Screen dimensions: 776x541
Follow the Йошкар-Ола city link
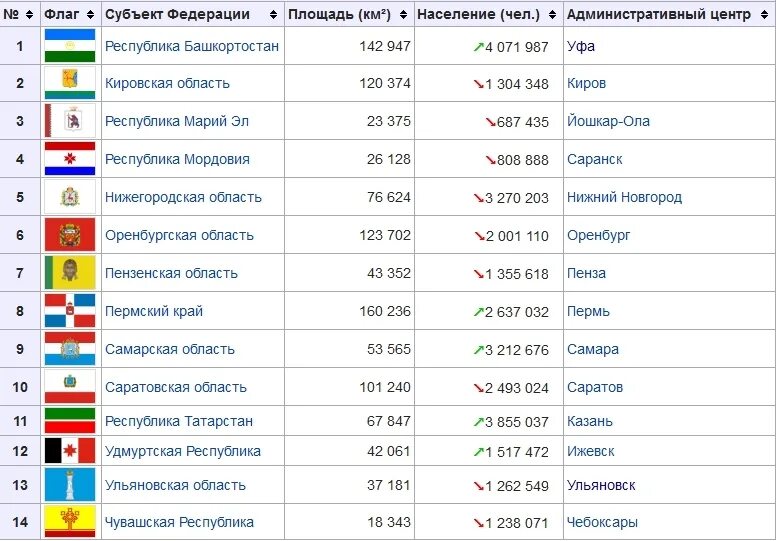click(x=608, y=121)
